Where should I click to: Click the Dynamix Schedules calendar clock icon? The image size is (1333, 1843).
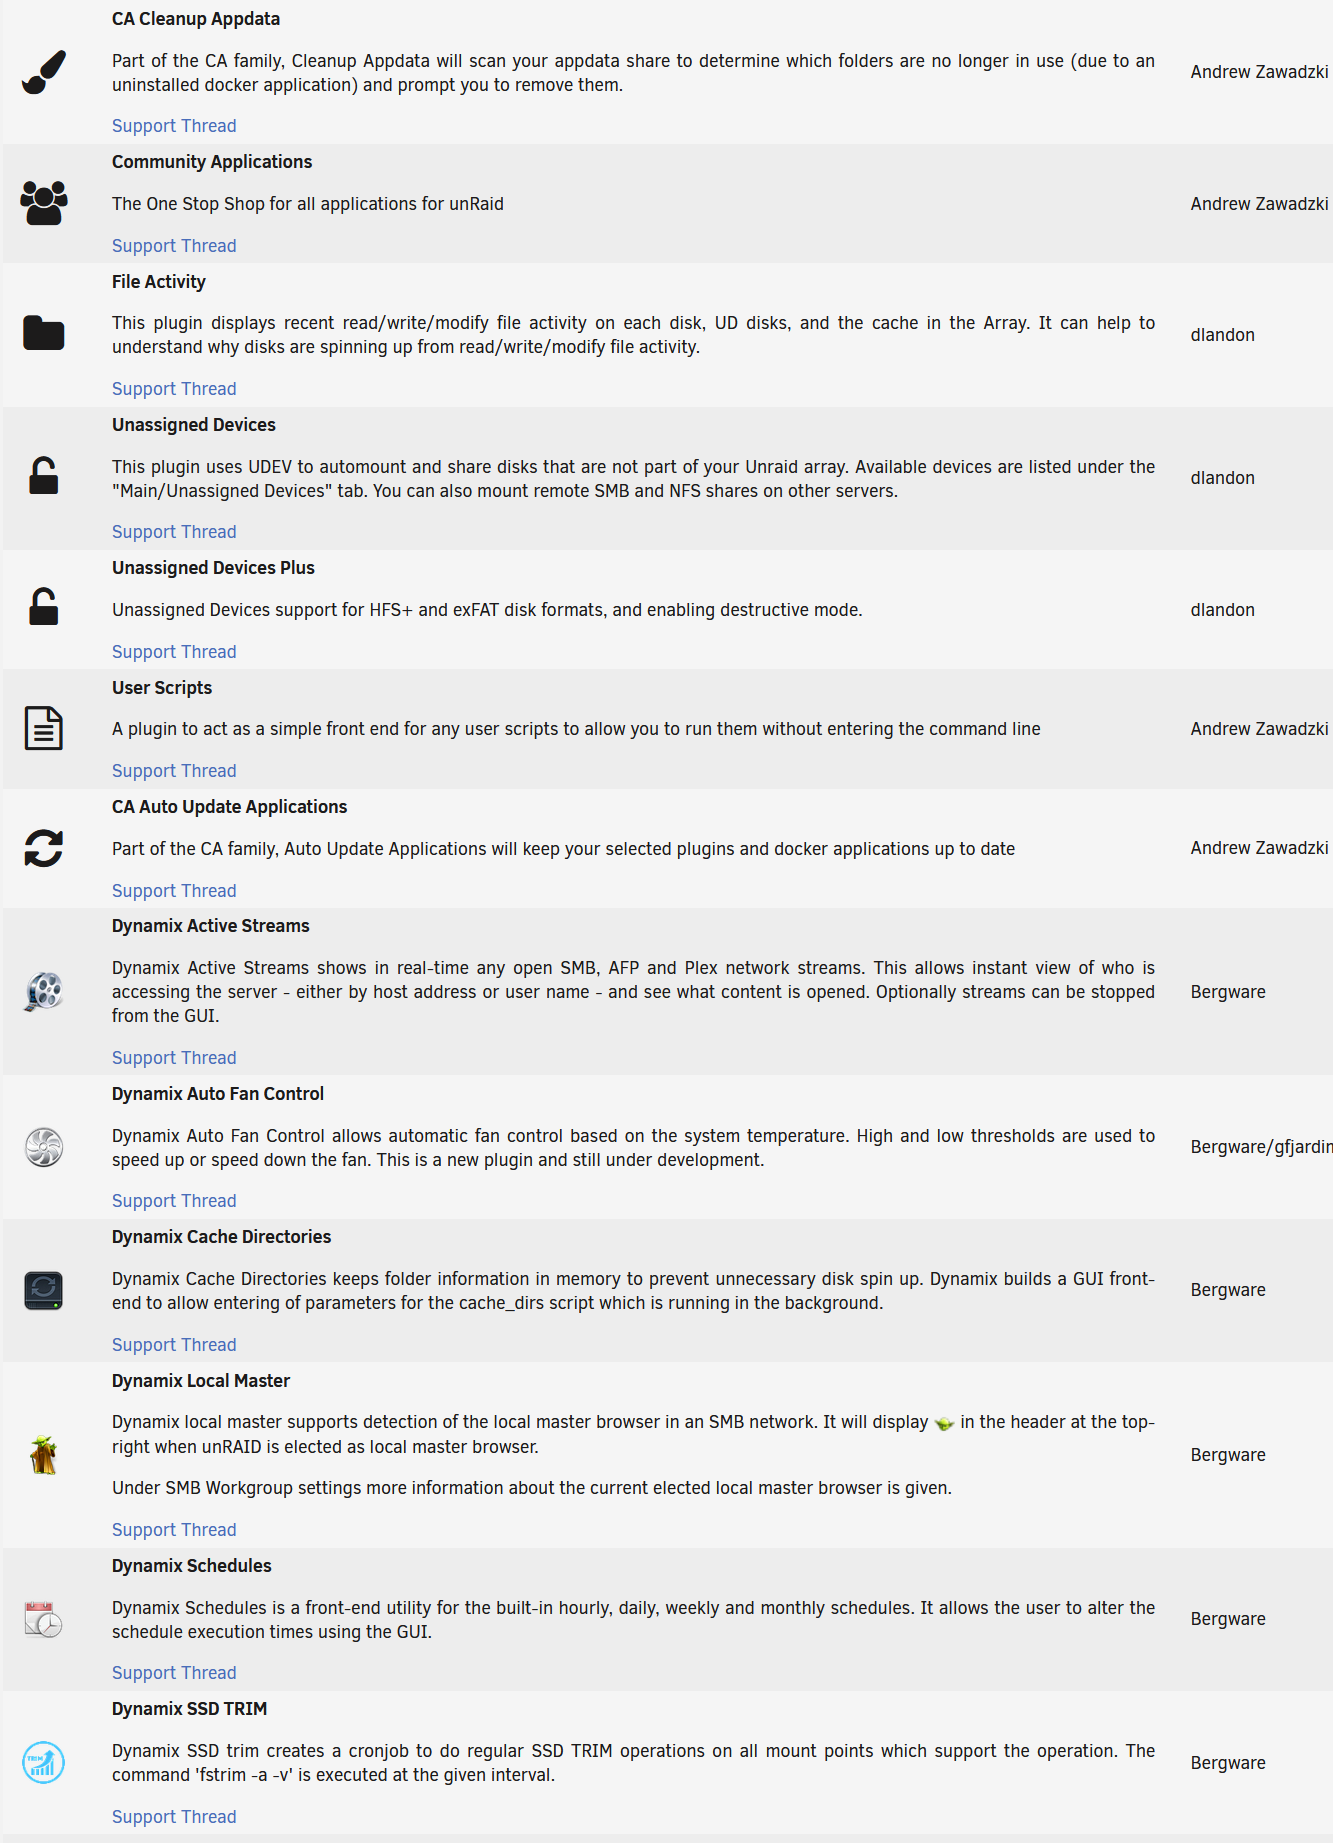click(x=44, y=1619)
